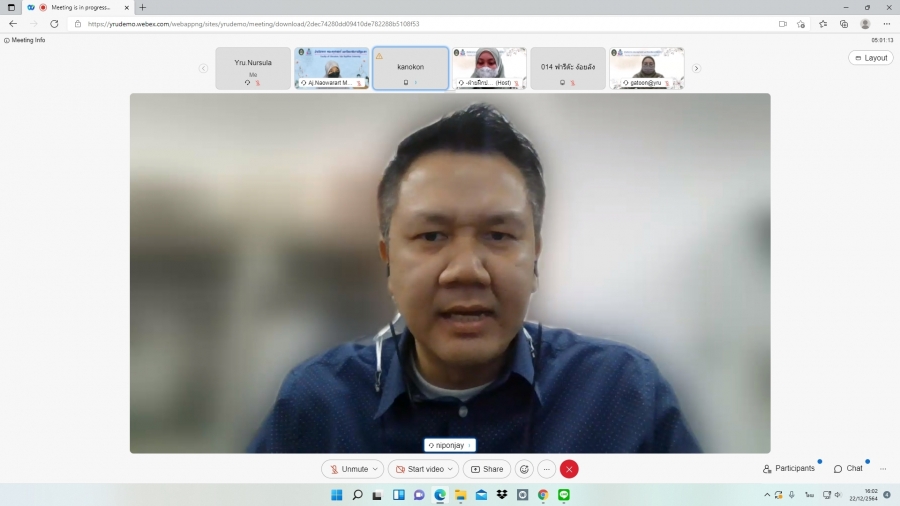900x506 pixels.
Task: Start video with the camera button
Action: pyautogui.click(x=419, y=469)
